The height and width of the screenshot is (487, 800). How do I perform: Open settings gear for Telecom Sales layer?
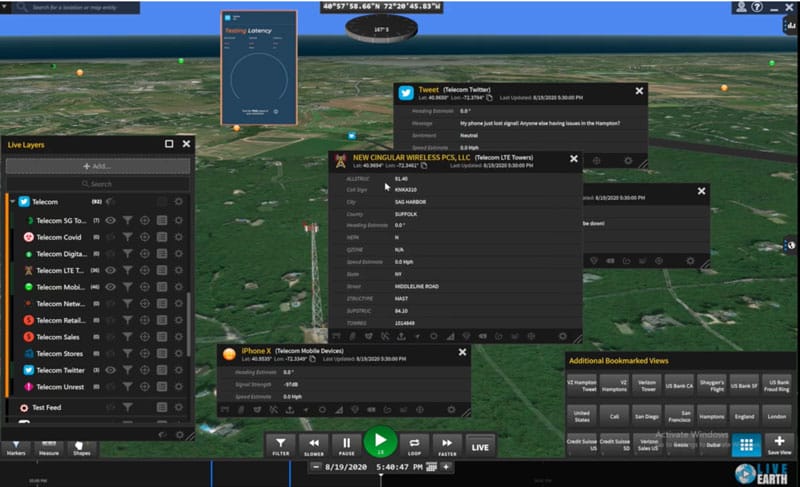click(179, 337)
